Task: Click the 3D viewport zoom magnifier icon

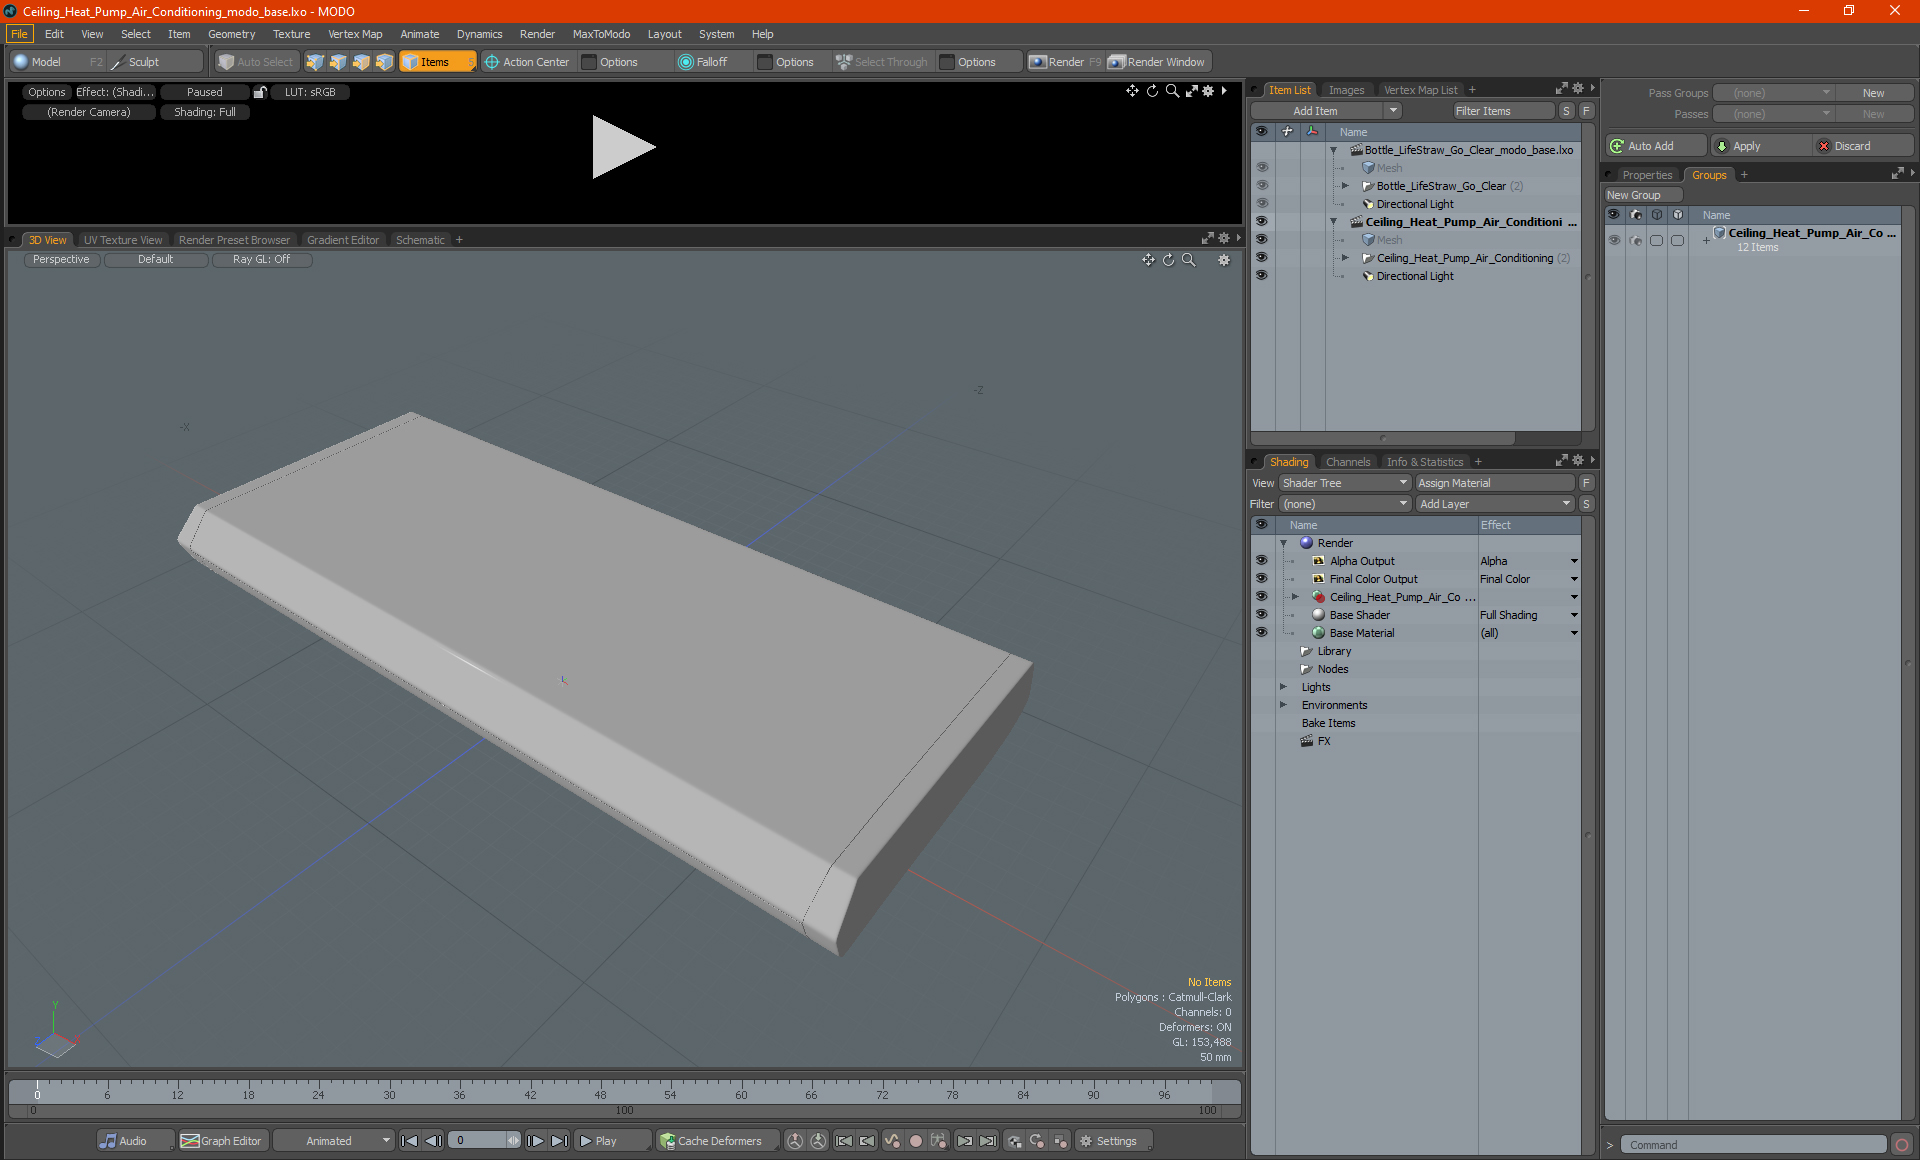Action: point(1189,260)
